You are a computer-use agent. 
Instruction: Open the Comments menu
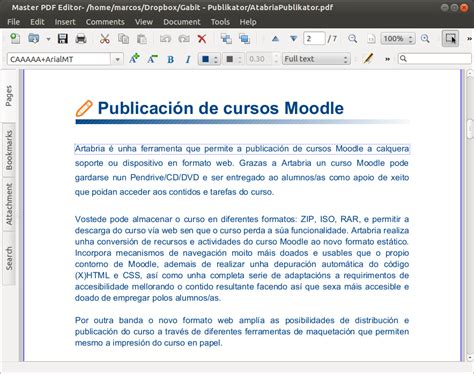105,22
